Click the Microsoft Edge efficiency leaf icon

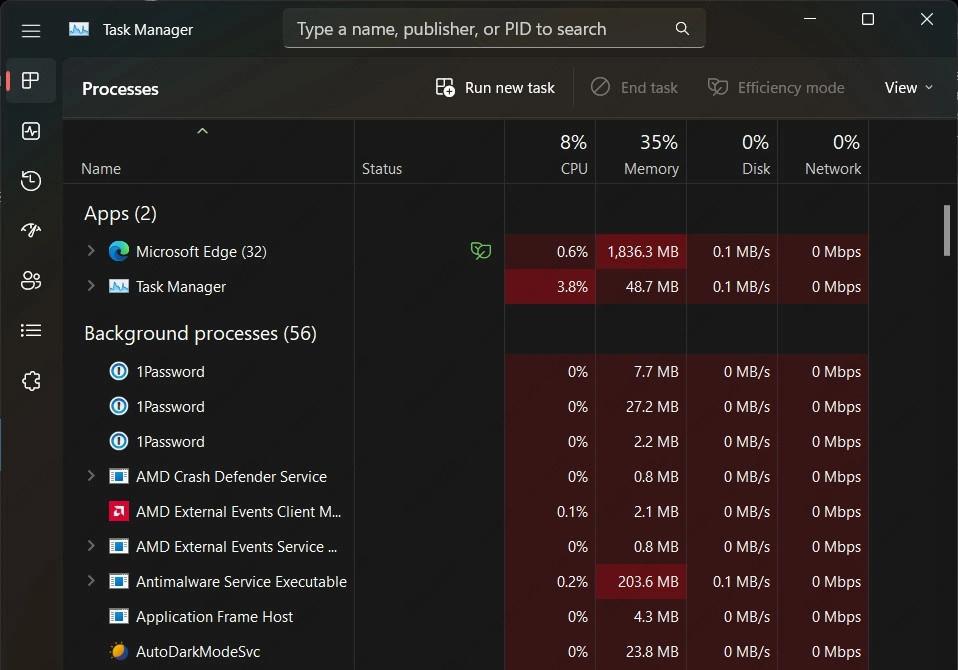click(481, 251)
